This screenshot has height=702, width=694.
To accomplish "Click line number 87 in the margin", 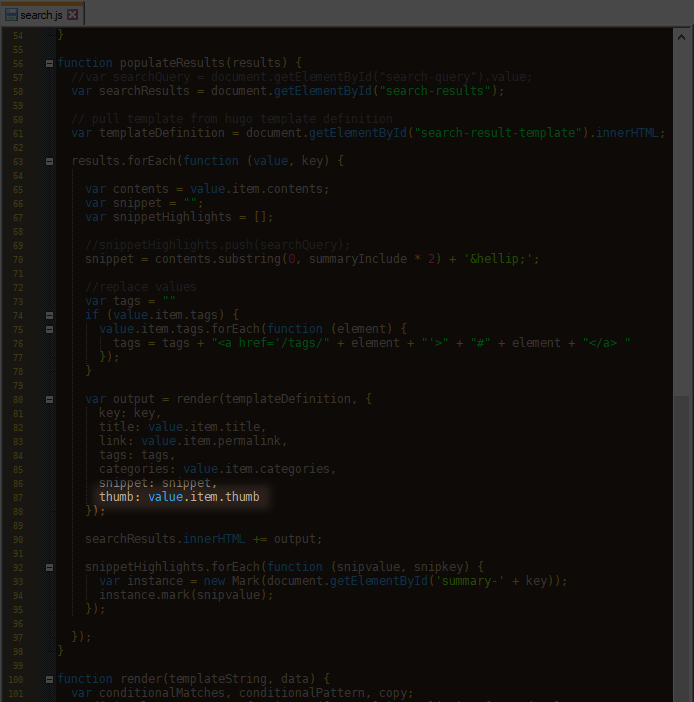I will tap(19, 497).
